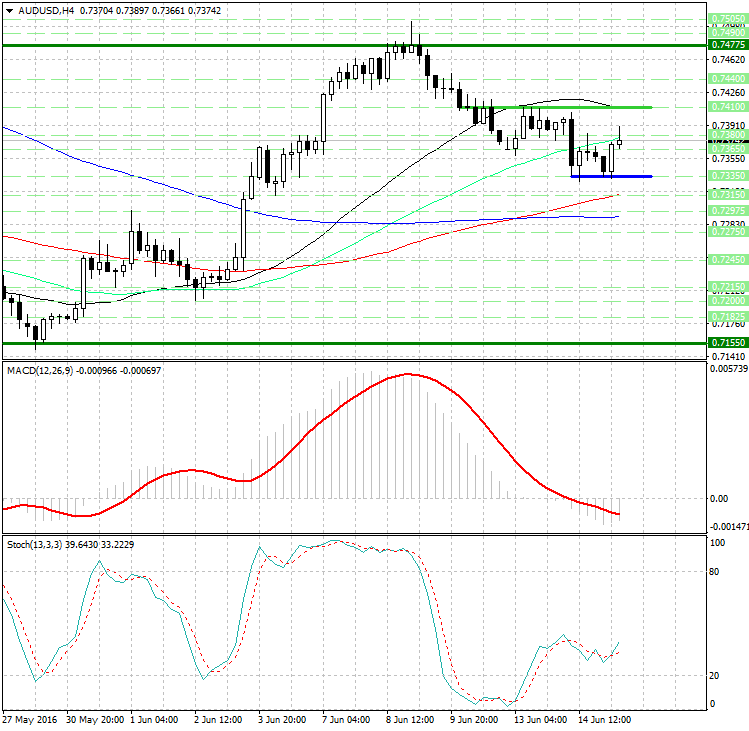This screenshot has width=749, height=731.
Task: Click the MACD 0.00 scale label
Action: click(718, 498)
